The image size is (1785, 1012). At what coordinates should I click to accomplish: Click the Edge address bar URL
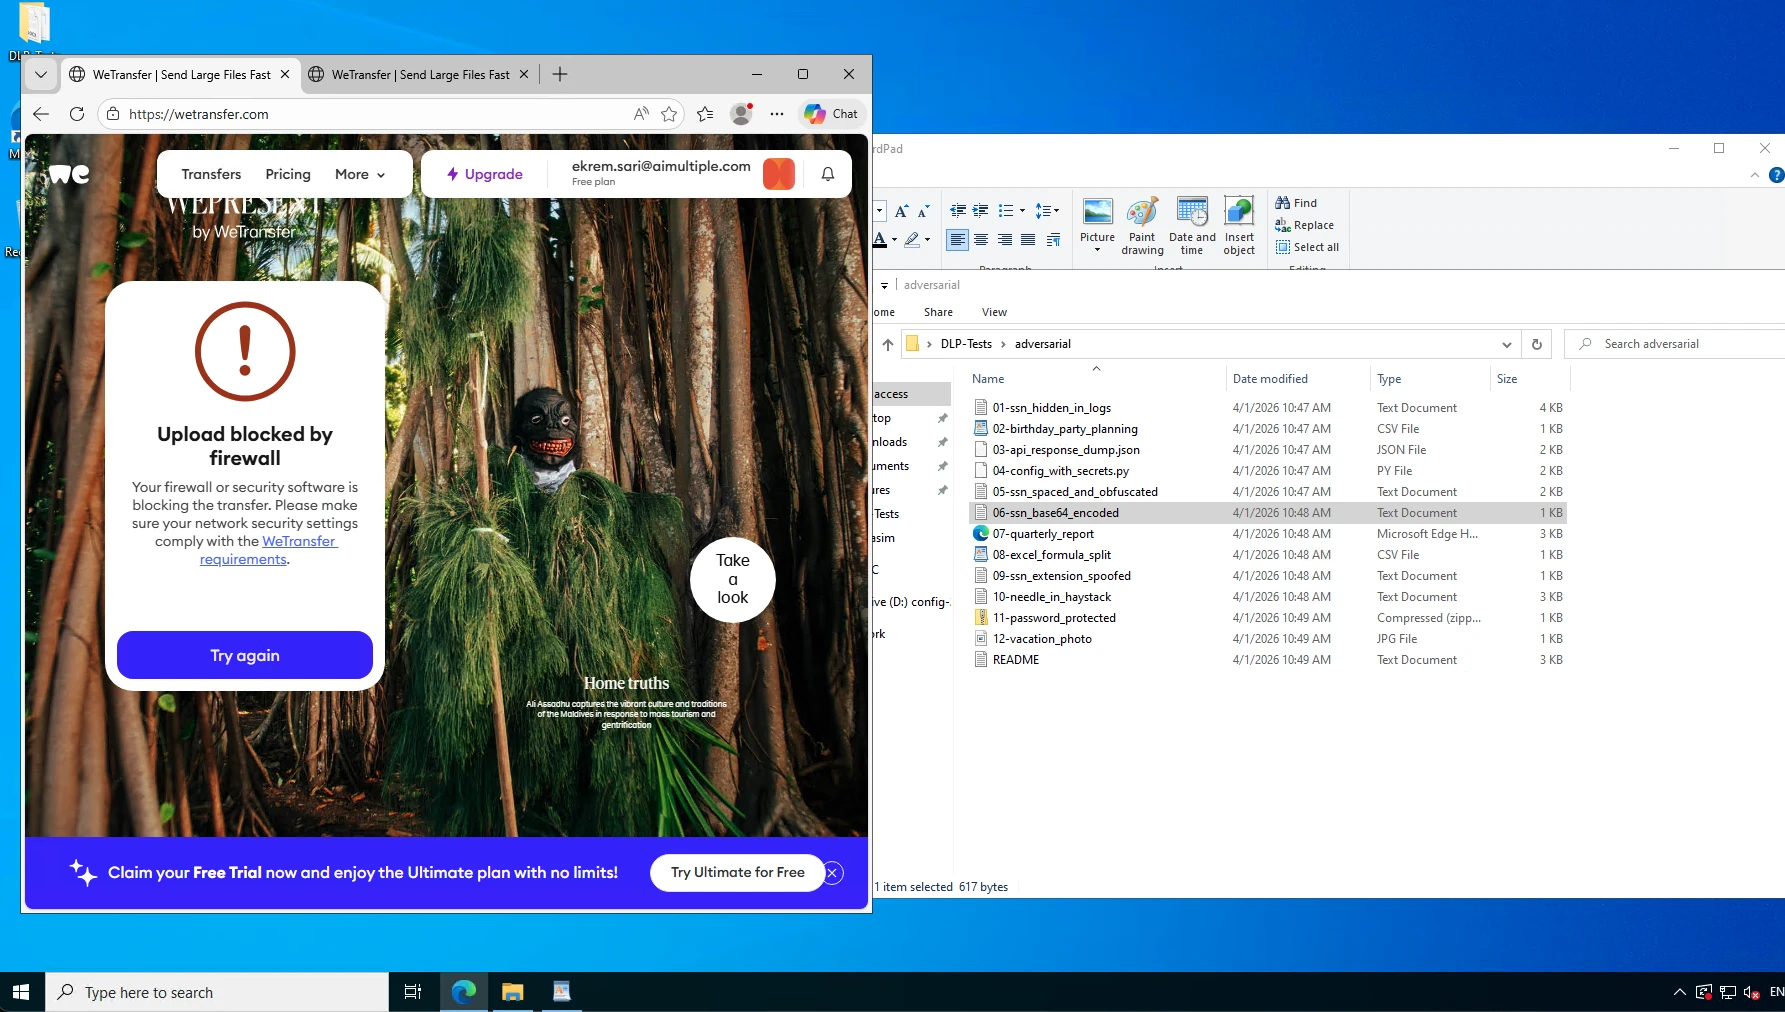click(x=199, y=114)
